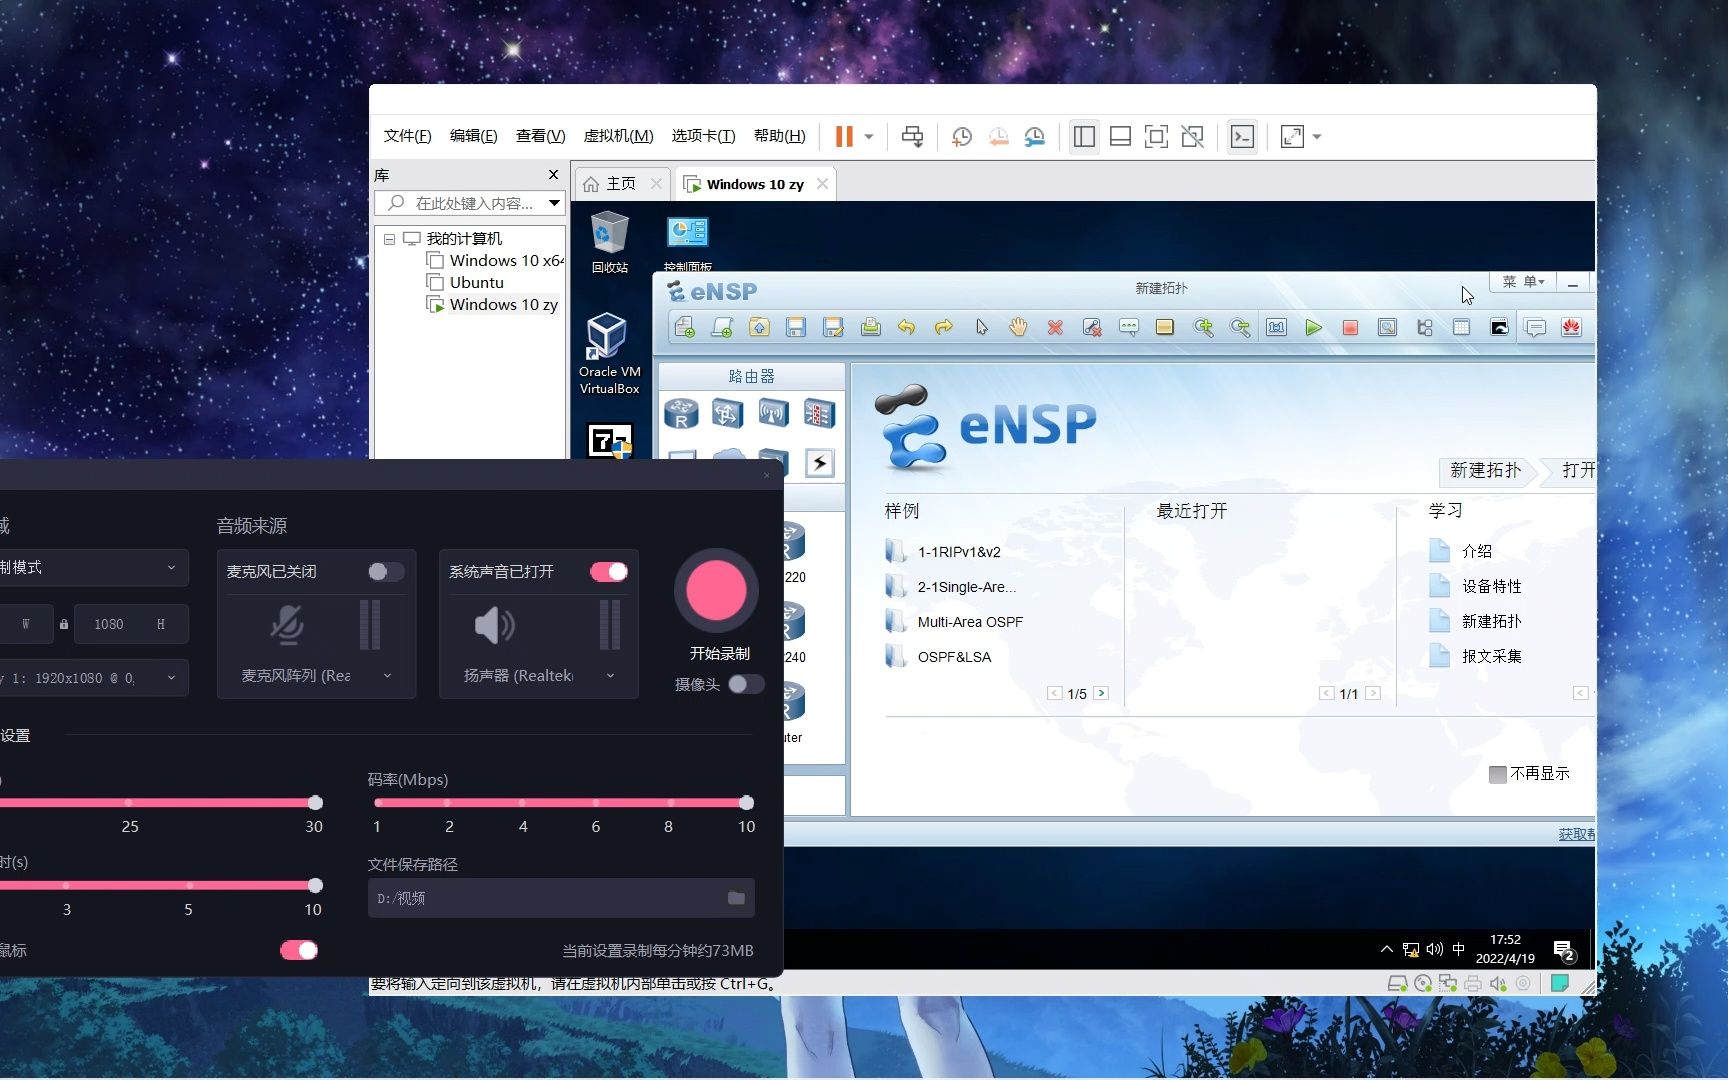Click the packet capture magnifier icon
This screenshot has width=1728, height=1080.
point(1387,327)
